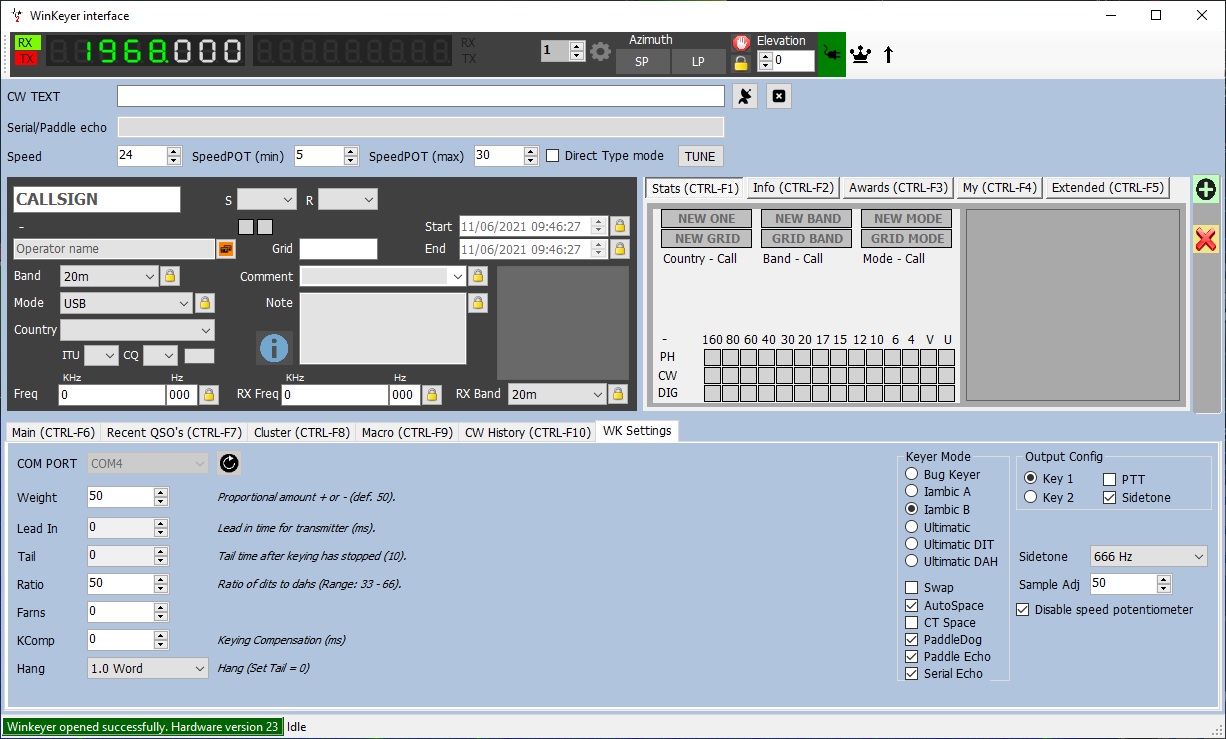The width and height of the screenshot is (1226, 739).
Task: Click the orange icon beside Operator name
Action: [x=225, y=249]
